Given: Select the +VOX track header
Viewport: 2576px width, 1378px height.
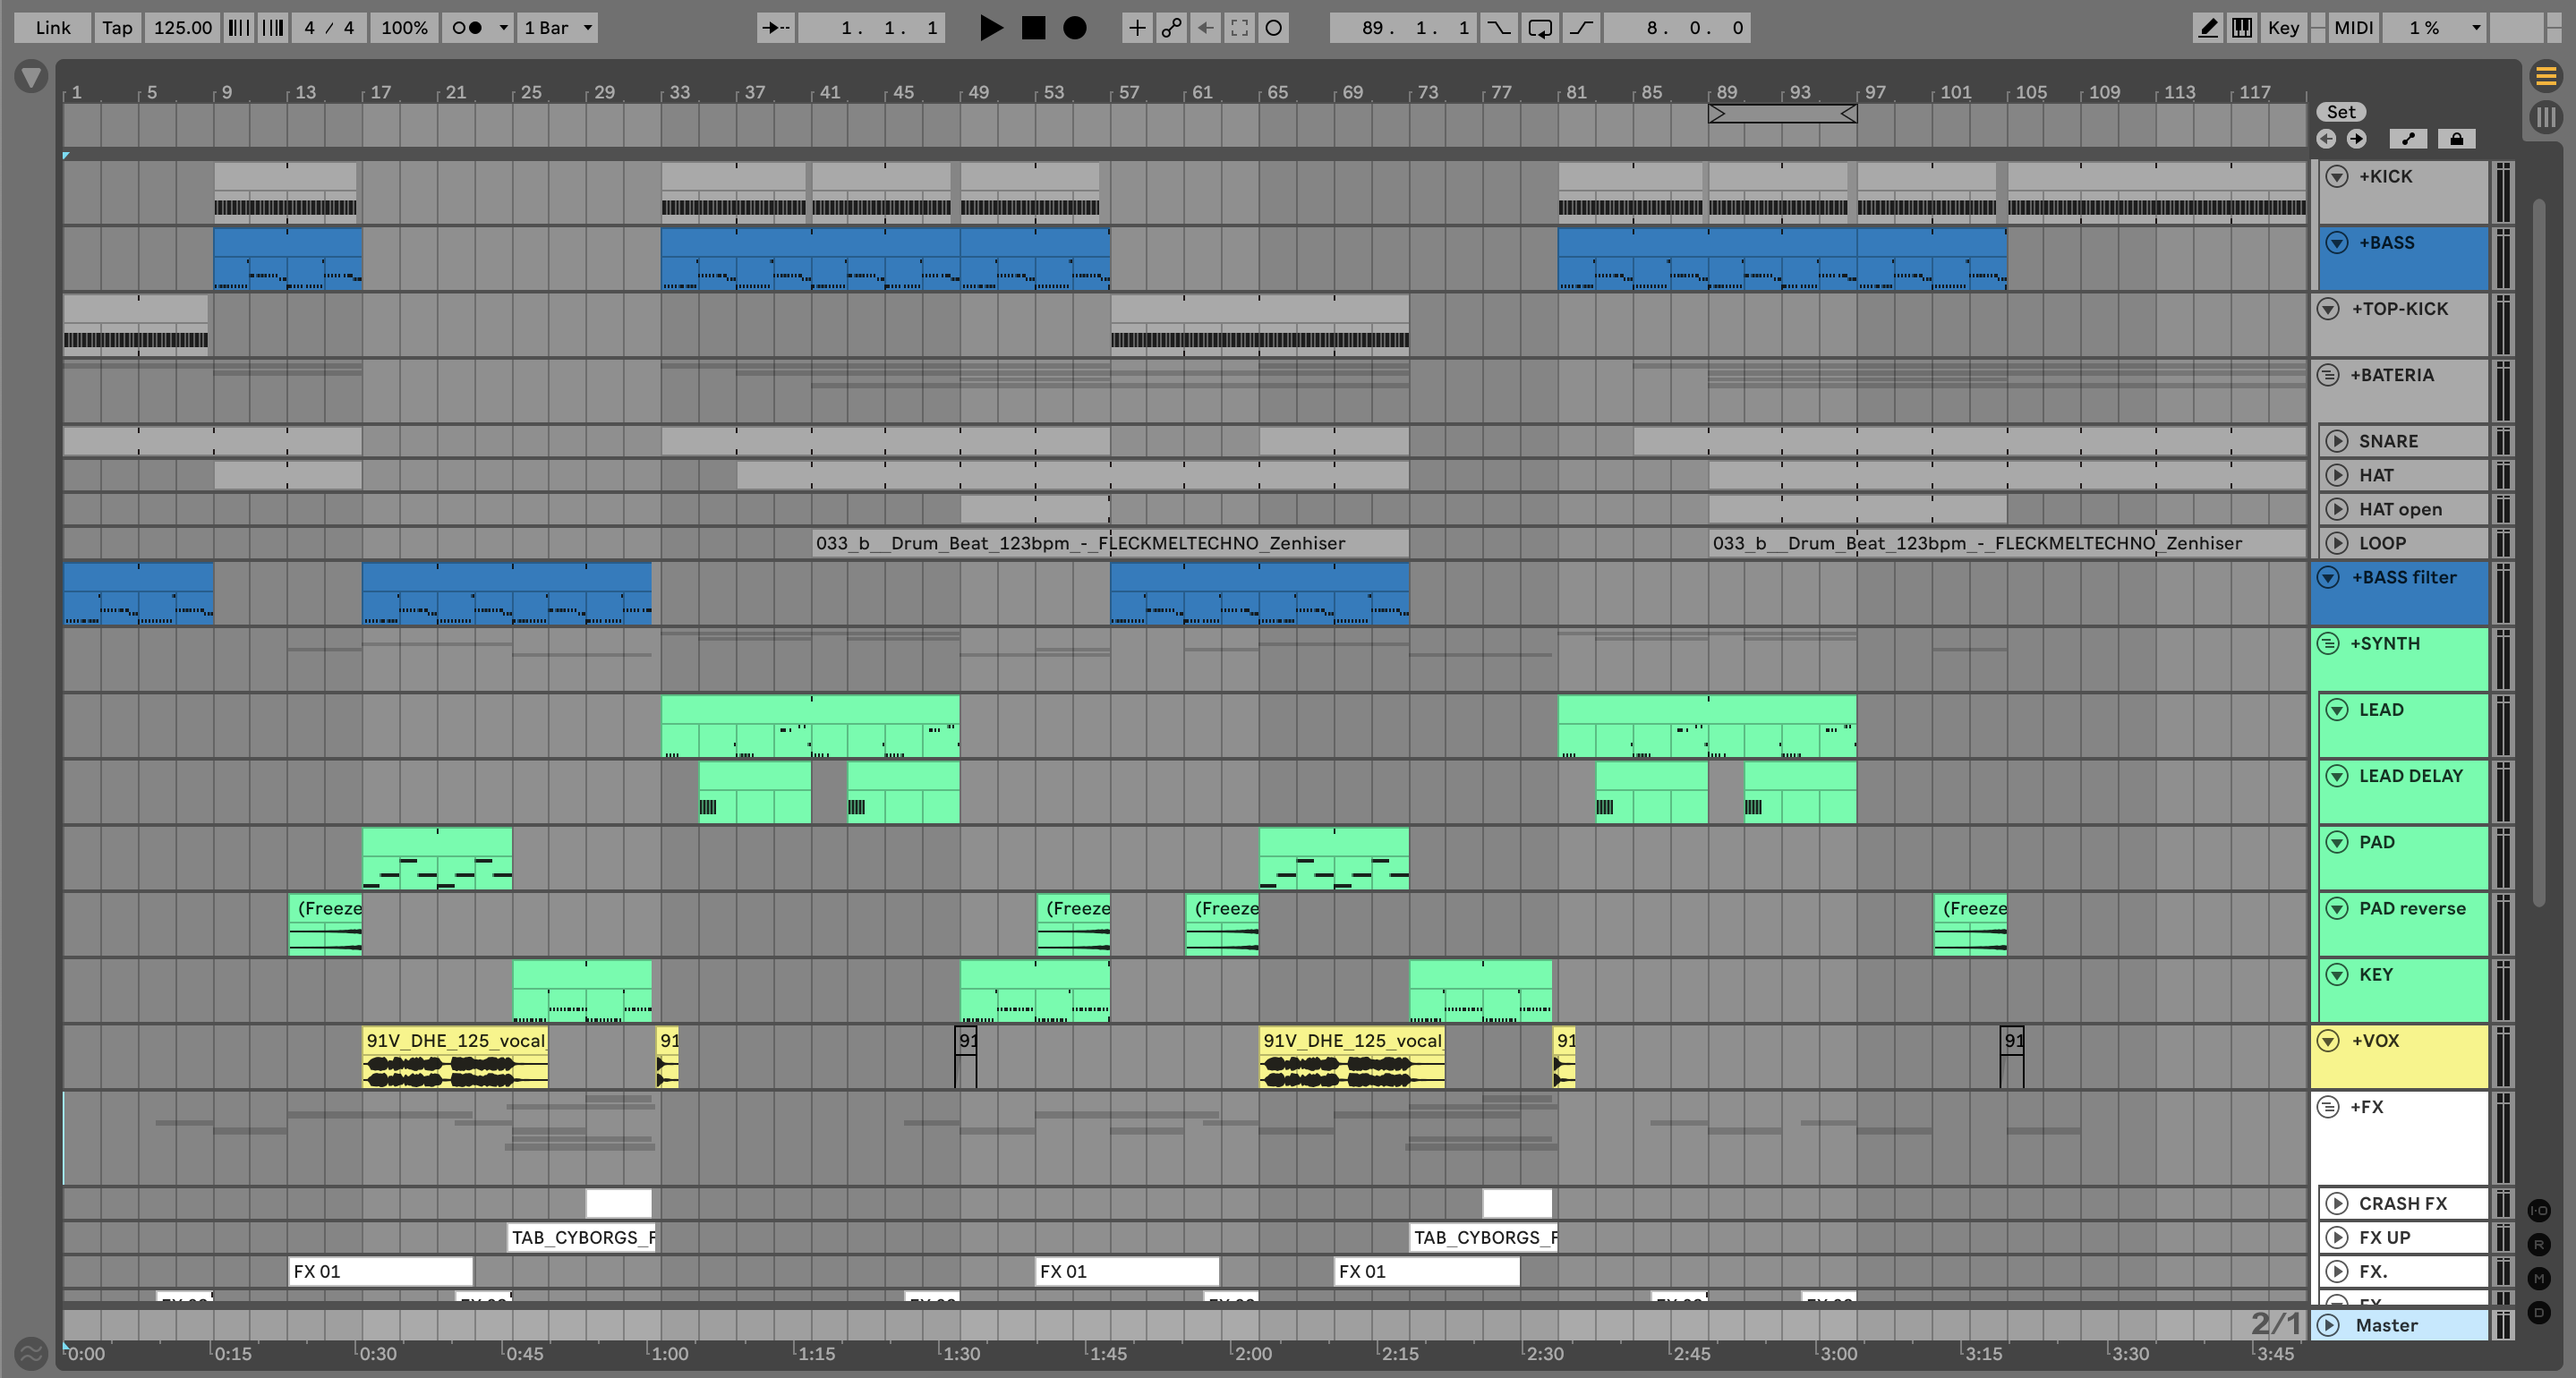Looking at the screenshot, I should click(x=2399, y=1056).
